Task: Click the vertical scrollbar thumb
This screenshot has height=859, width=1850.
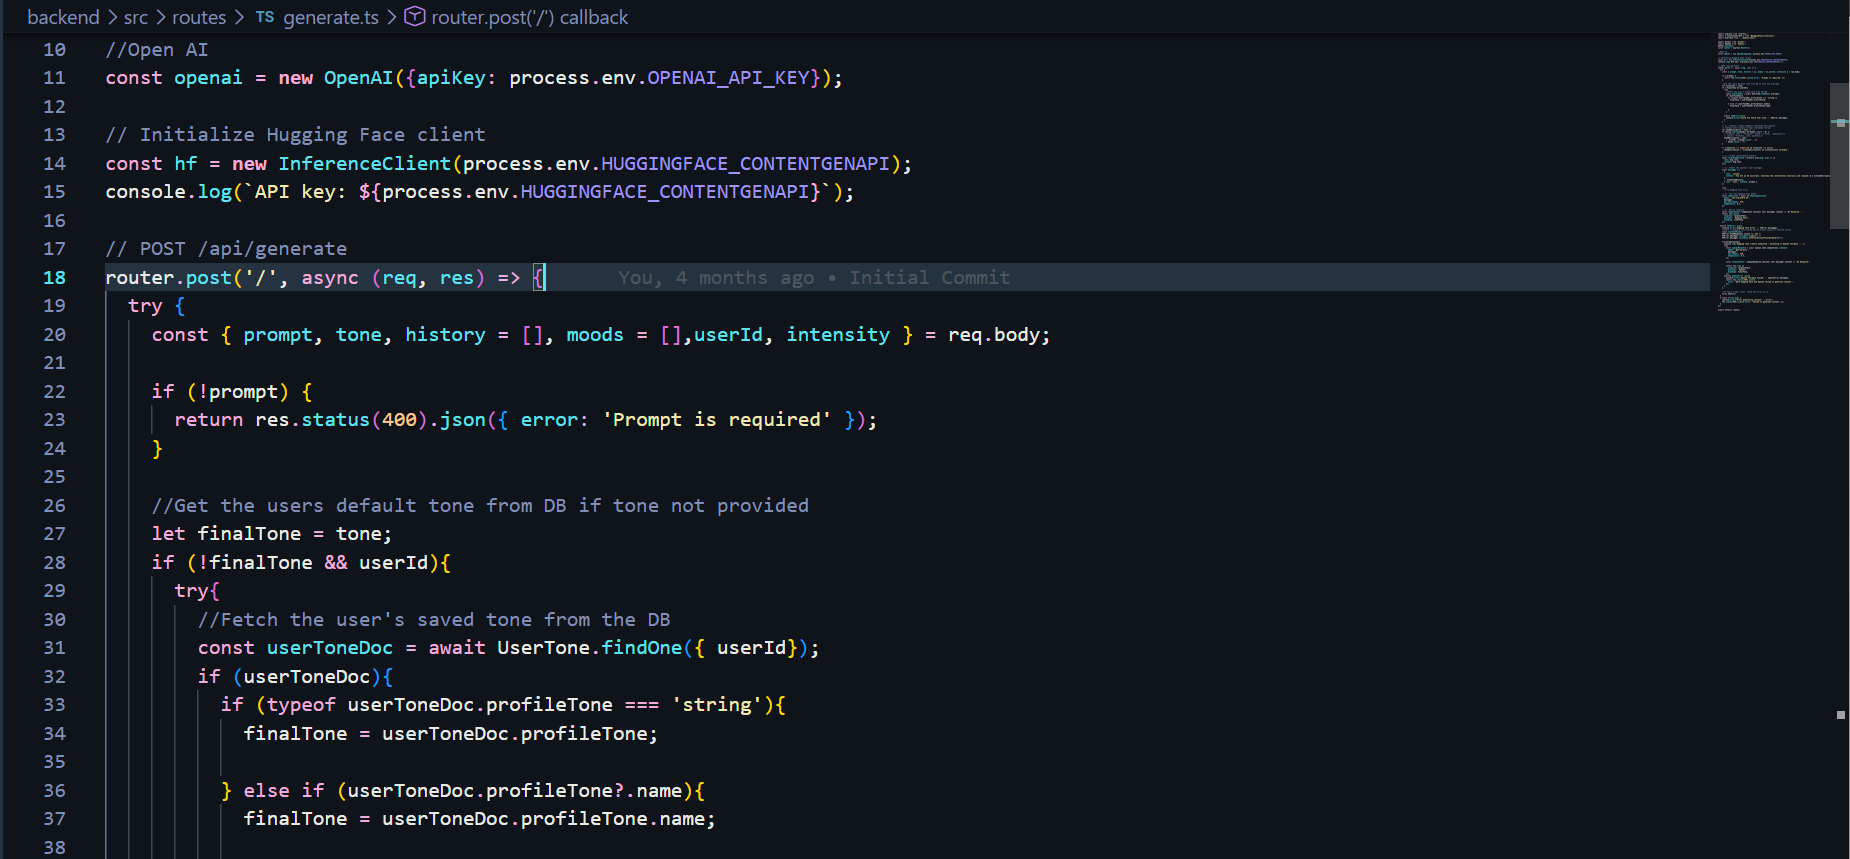Action: point(1839,156)
